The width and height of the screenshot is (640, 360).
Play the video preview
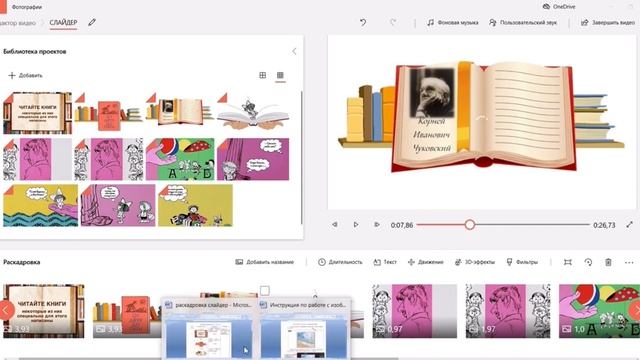[x=356, y=224]
